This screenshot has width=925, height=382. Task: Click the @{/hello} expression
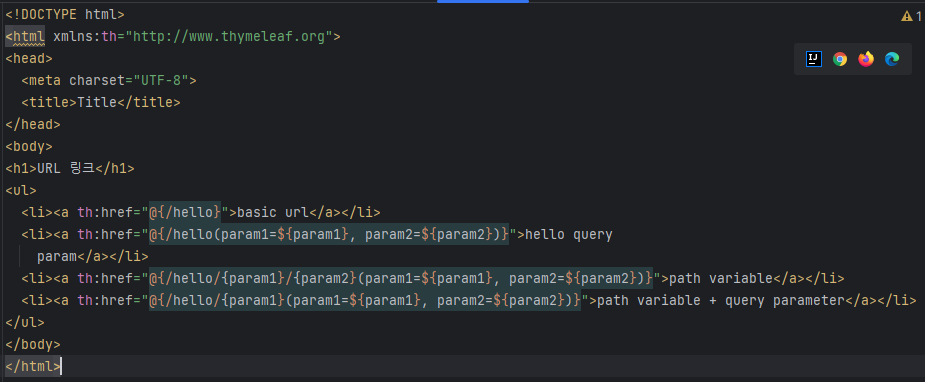(x=185, y=212)
